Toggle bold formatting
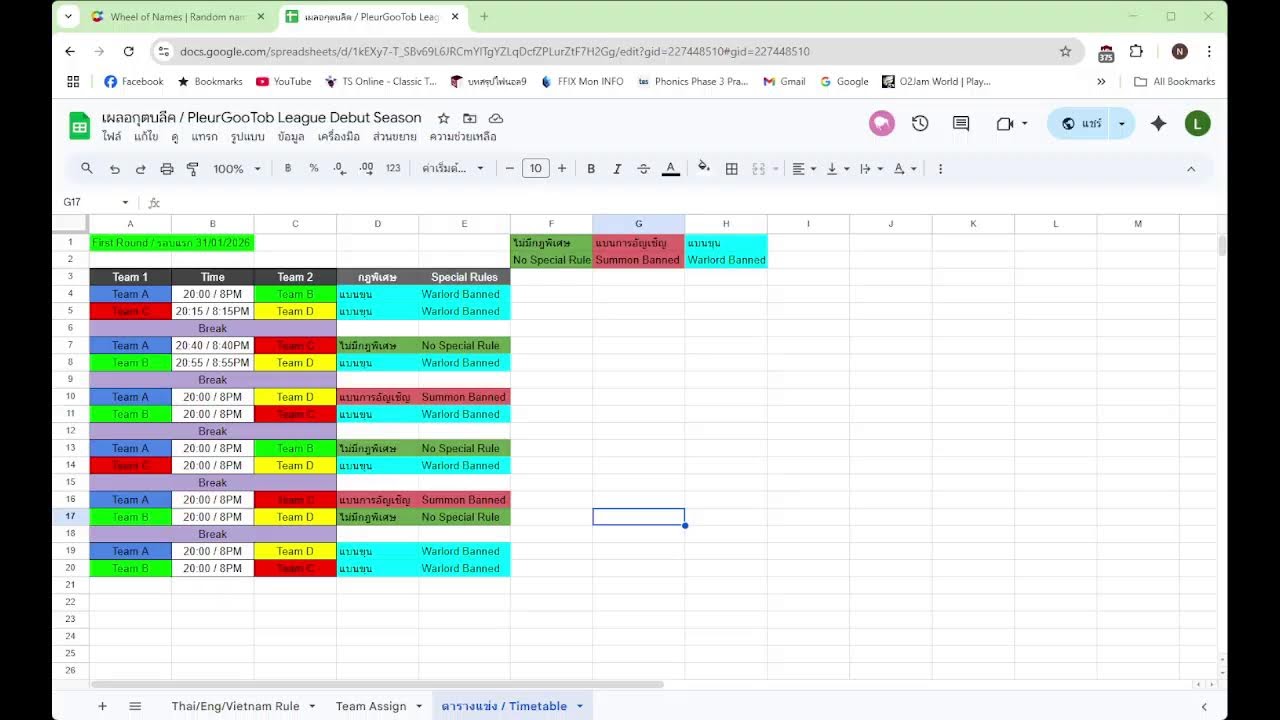Viewport: 1280px width, 720px height. pos(591,169)
